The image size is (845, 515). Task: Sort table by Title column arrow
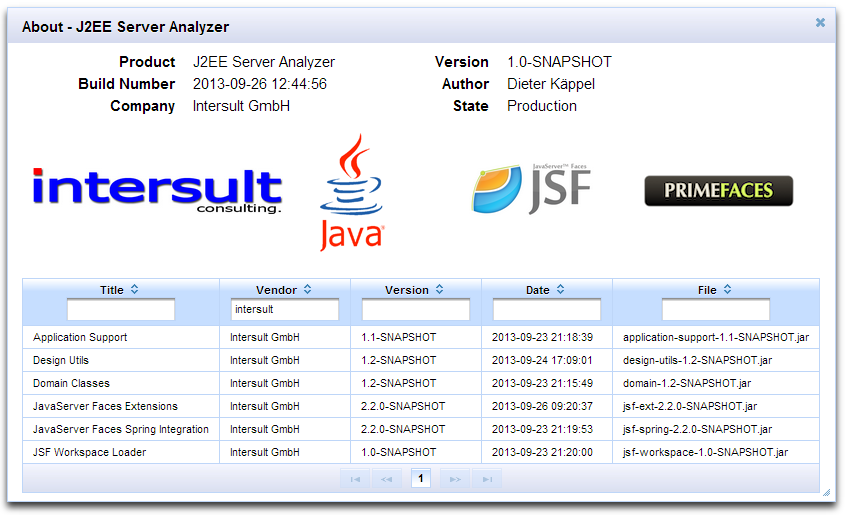pos(134,289)
